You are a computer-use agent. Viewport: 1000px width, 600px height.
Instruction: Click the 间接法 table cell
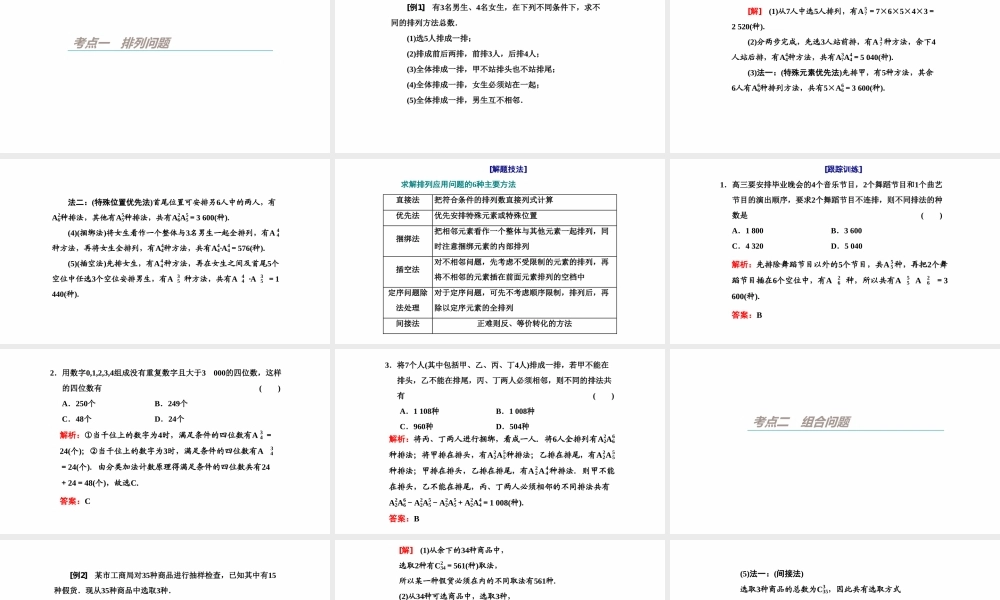click(408, 324)
